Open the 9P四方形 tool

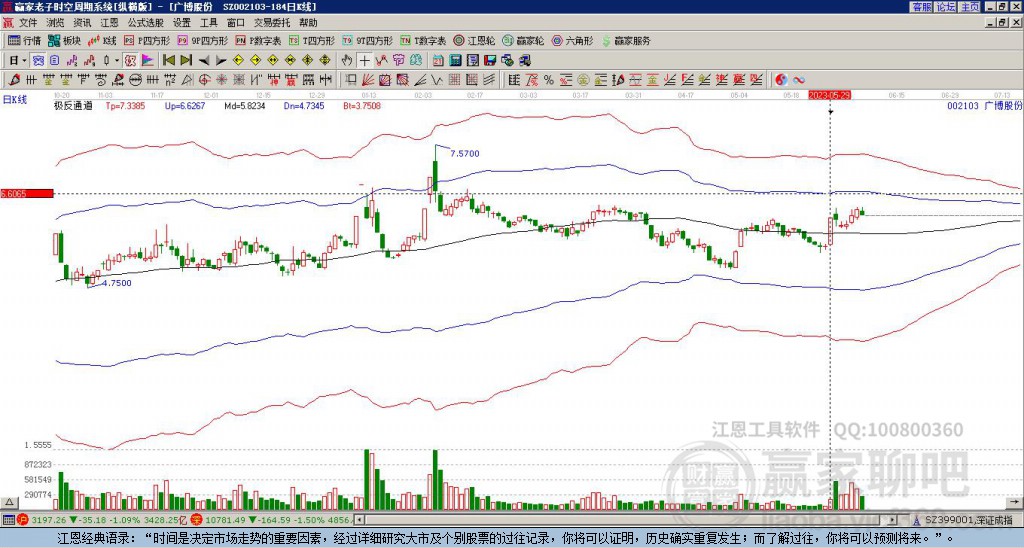(202, 40)
